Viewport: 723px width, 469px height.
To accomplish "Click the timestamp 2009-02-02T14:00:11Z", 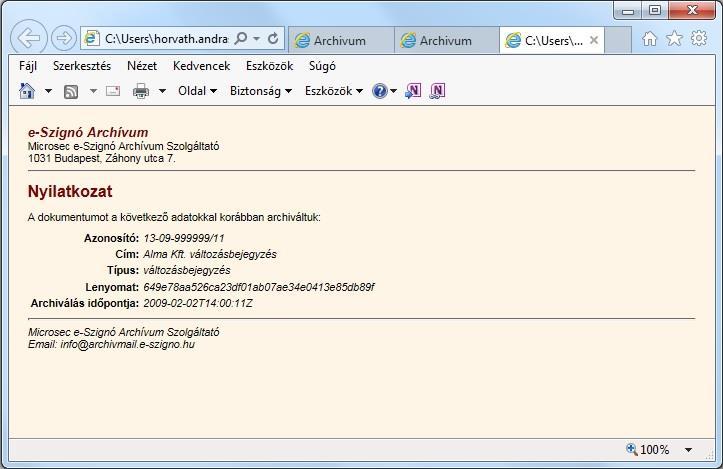I will (x=198, y=303).
